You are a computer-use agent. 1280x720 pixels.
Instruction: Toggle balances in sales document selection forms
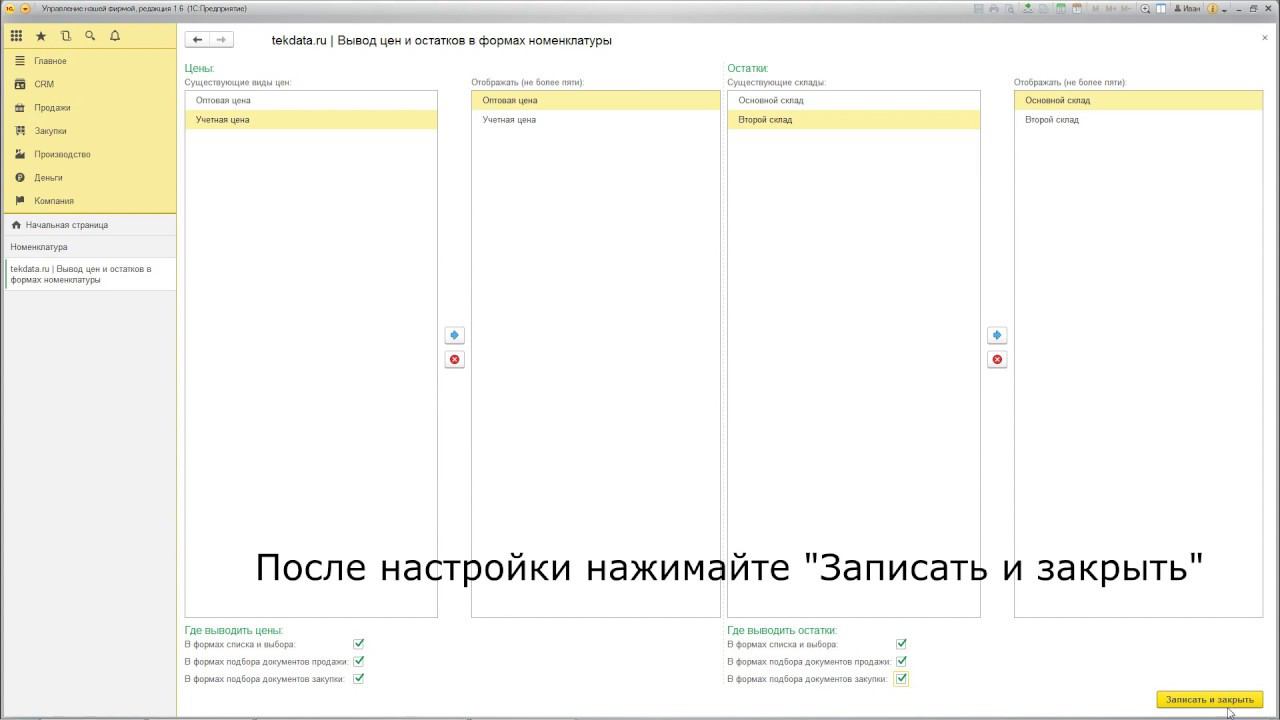pos(901,661)
